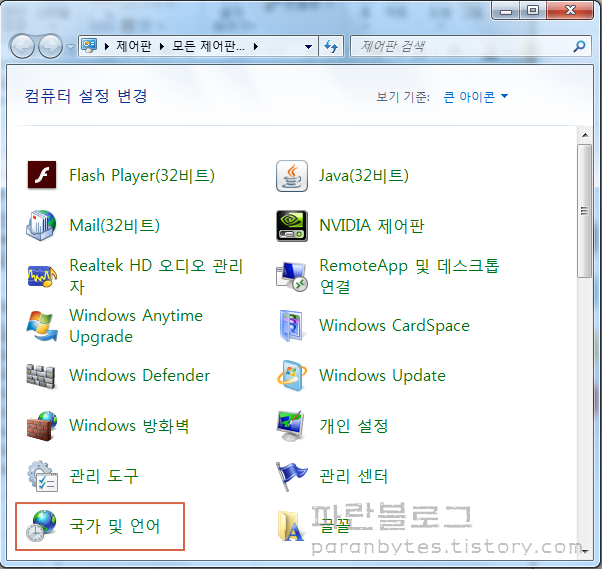
Task: Open the Mail(32비트) link
Action: [x=114, y=225]
